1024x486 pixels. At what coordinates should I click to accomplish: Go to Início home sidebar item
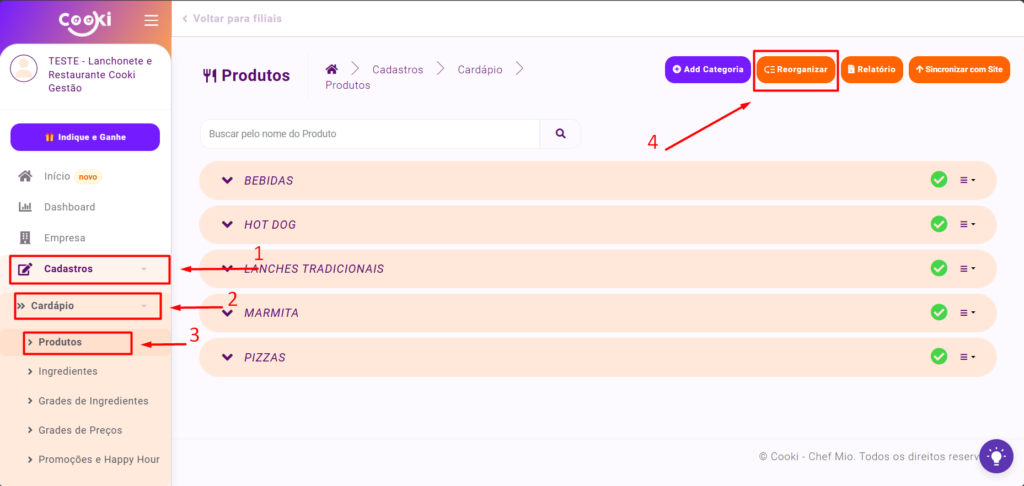57,176
